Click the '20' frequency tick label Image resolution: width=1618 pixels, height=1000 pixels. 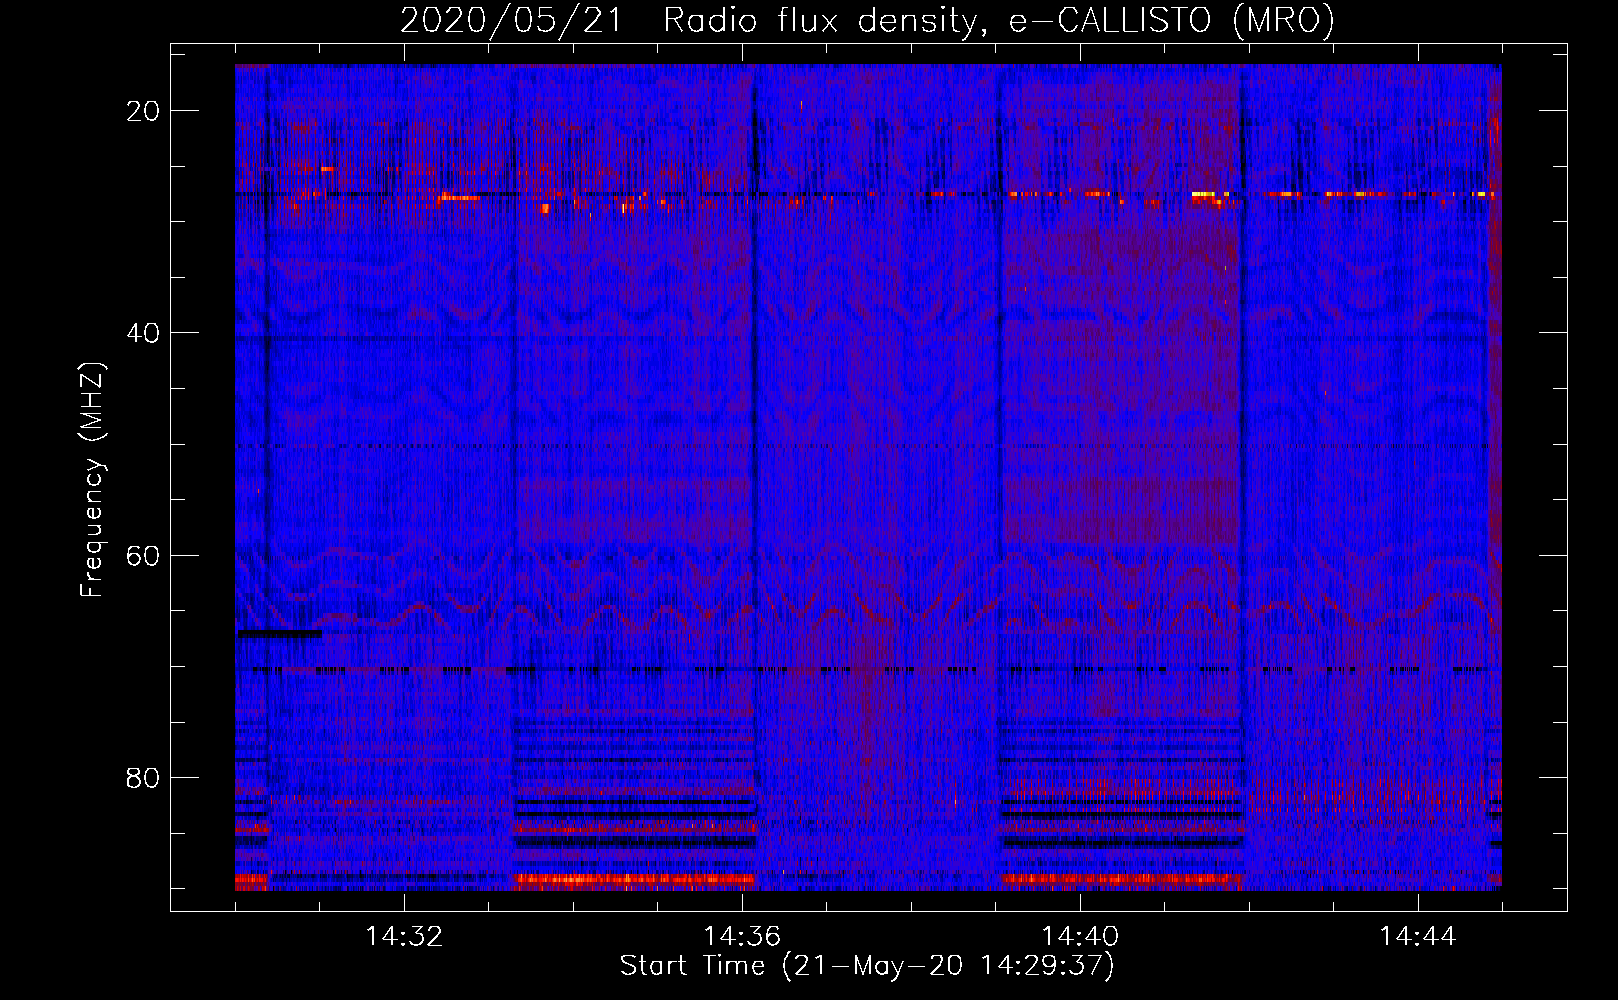(143, 111)
